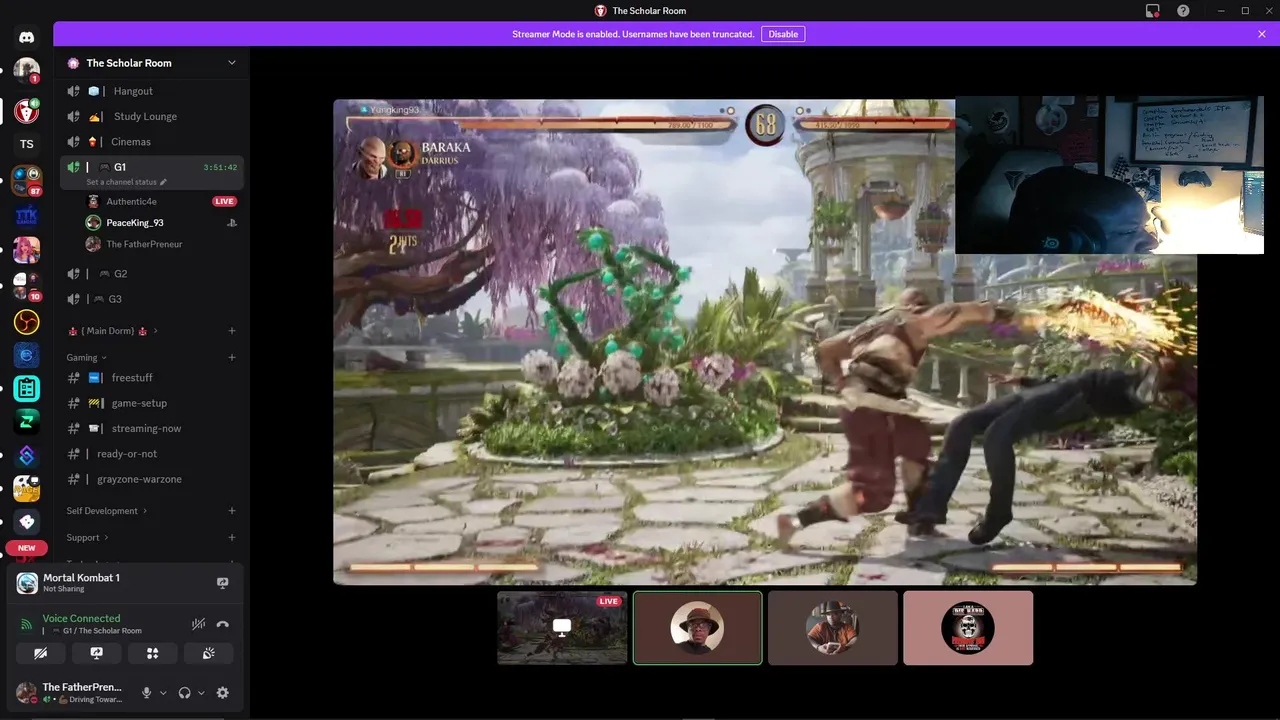This screenshot has height=720, width=1280.
Task: Select the LIVE stream thumbnail tile
Action: click(x=562, y=628)
